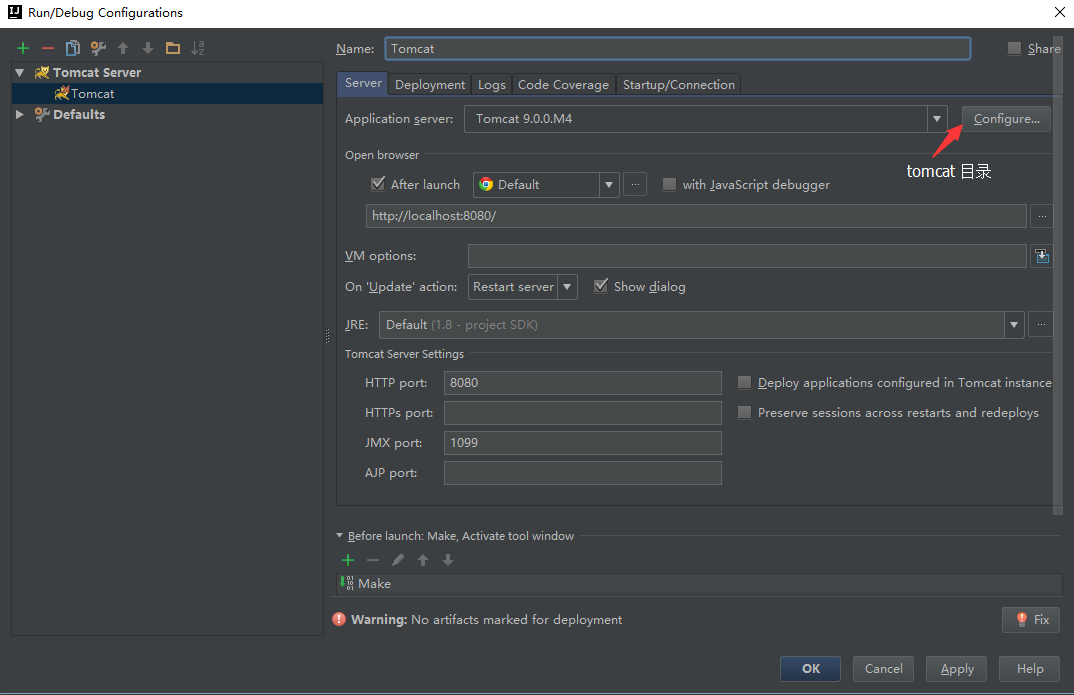Click the VM options input field
Image resolution: width=1074 pixels, height=695 pixels.
coord(747,256)
